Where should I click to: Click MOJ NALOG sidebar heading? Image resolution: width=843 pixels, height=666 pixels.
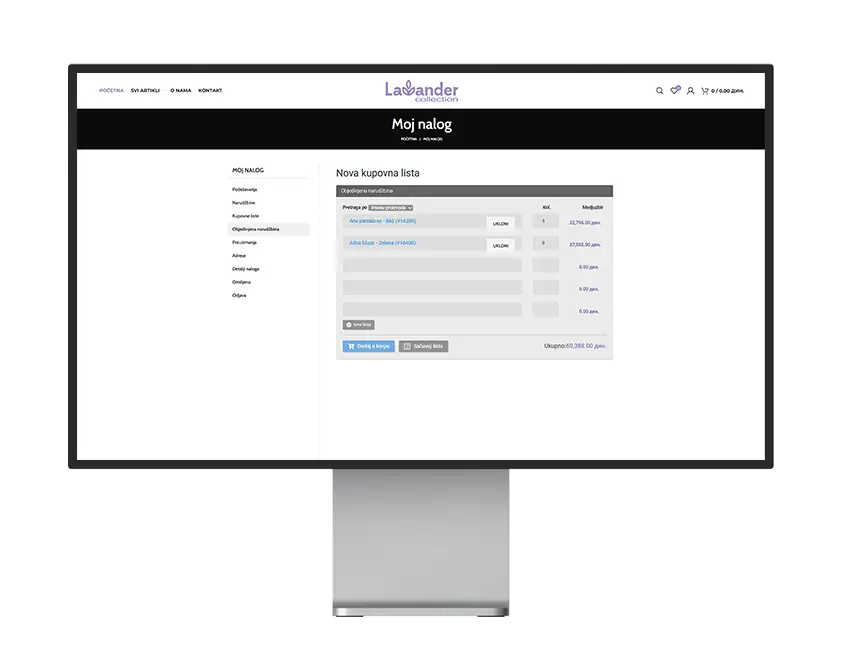click(248, 170)
